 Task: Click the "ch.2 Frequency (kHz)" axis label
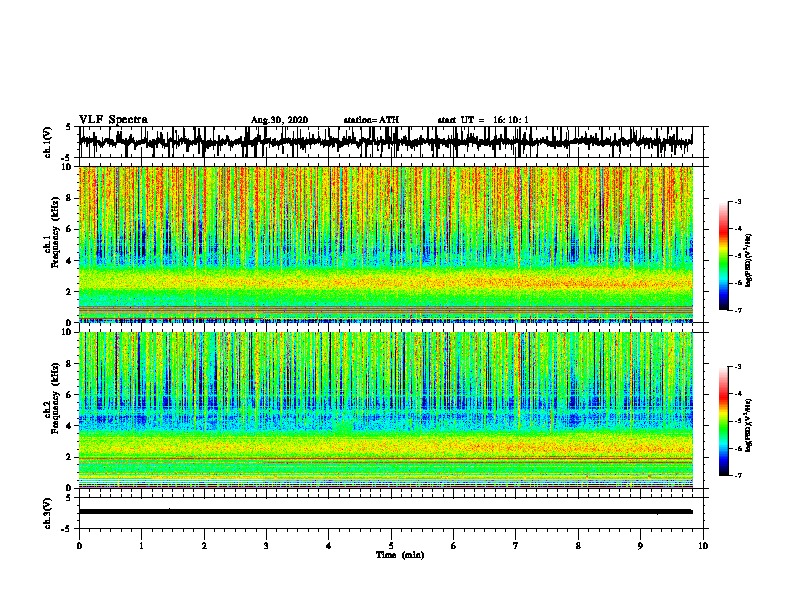click(52, 398)
